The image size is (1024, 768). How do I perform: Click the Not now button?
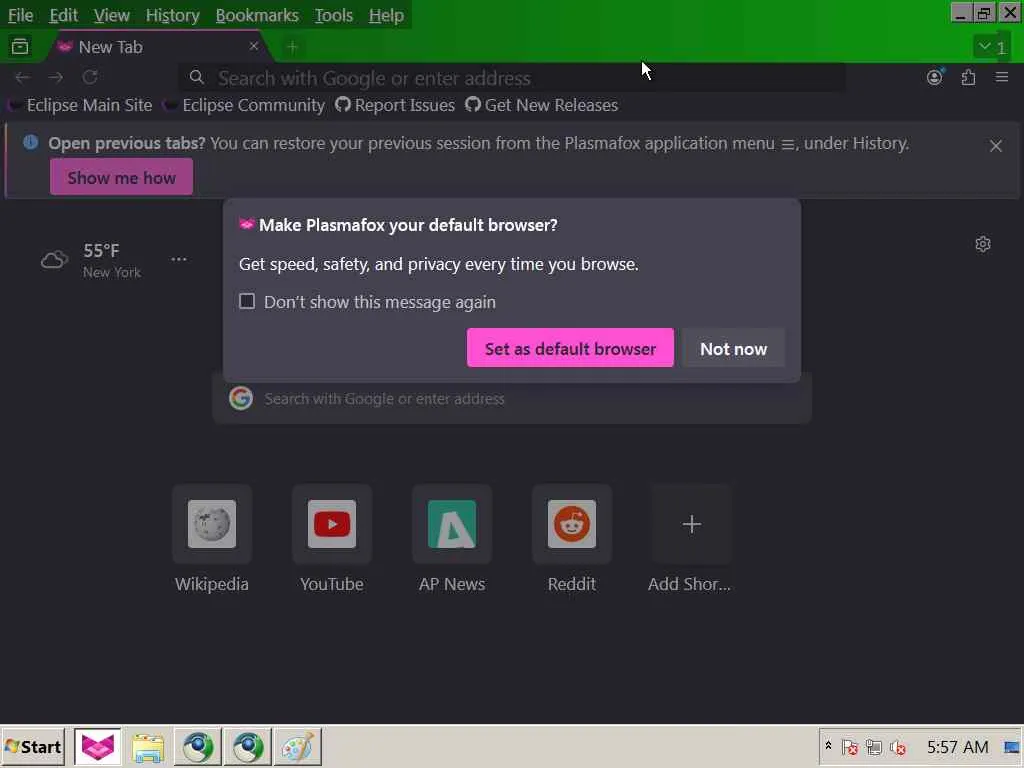coord(733,348)
